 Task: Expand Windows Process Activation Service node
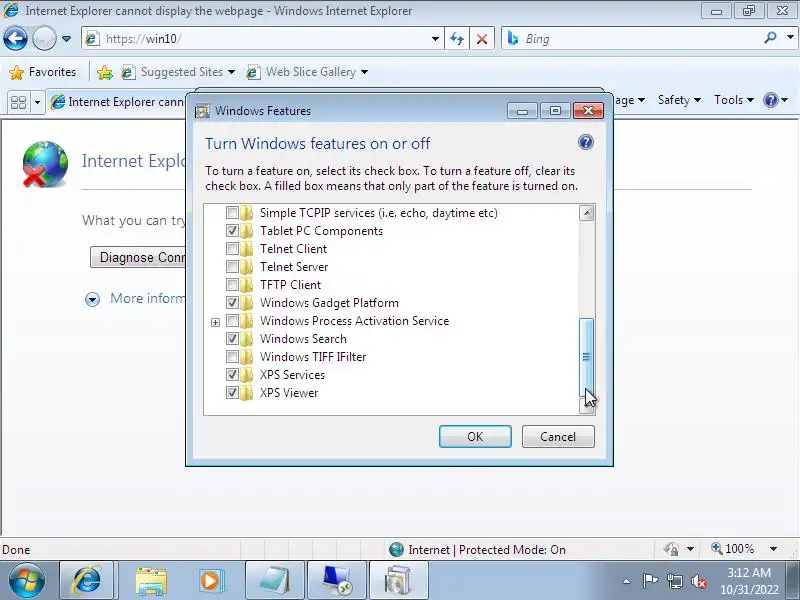click(215, 322)
